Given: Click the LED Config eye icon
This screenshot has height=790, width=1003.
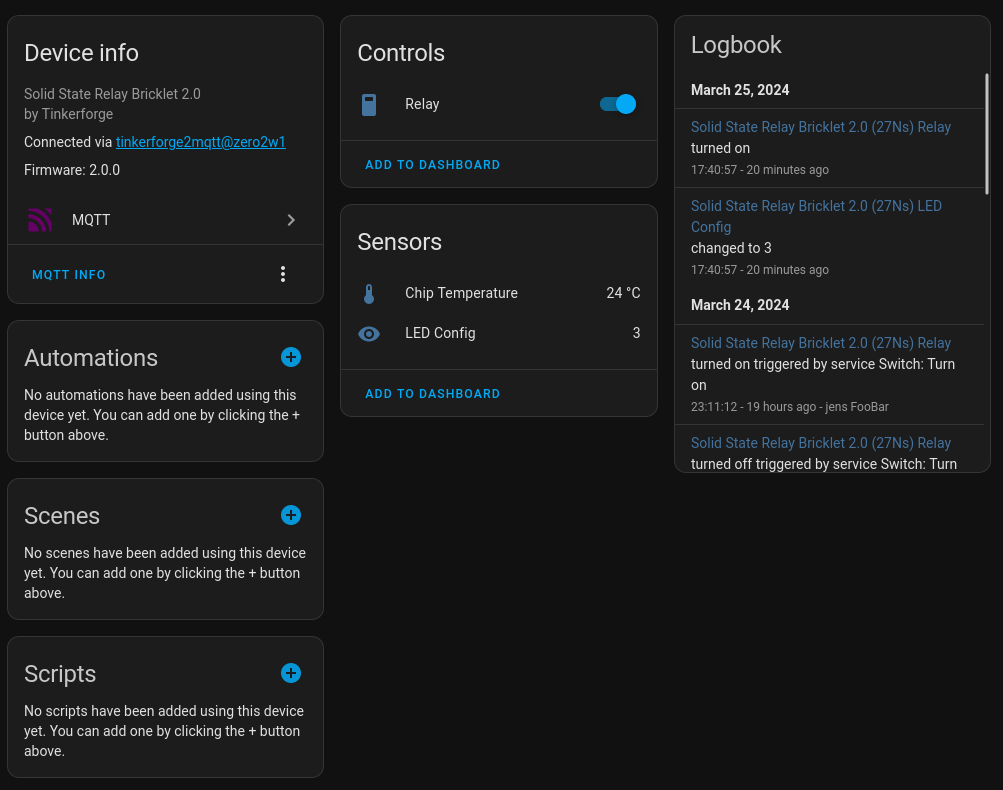Looking at the screenshot, I should point(369,334).
